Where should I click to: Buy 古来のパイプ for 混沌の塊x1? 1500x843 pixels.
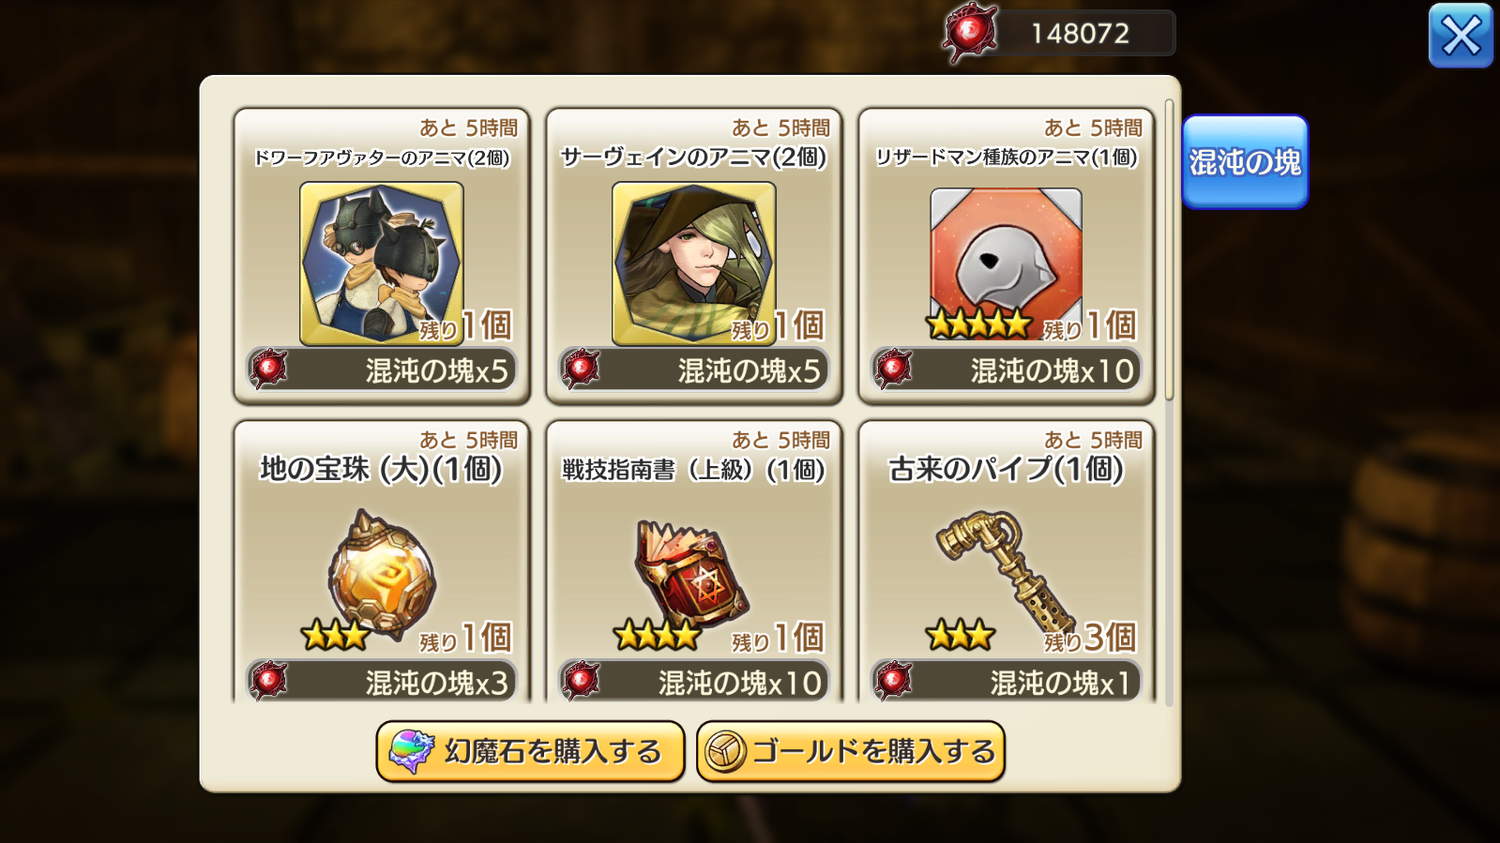(x=1006, y=682)
